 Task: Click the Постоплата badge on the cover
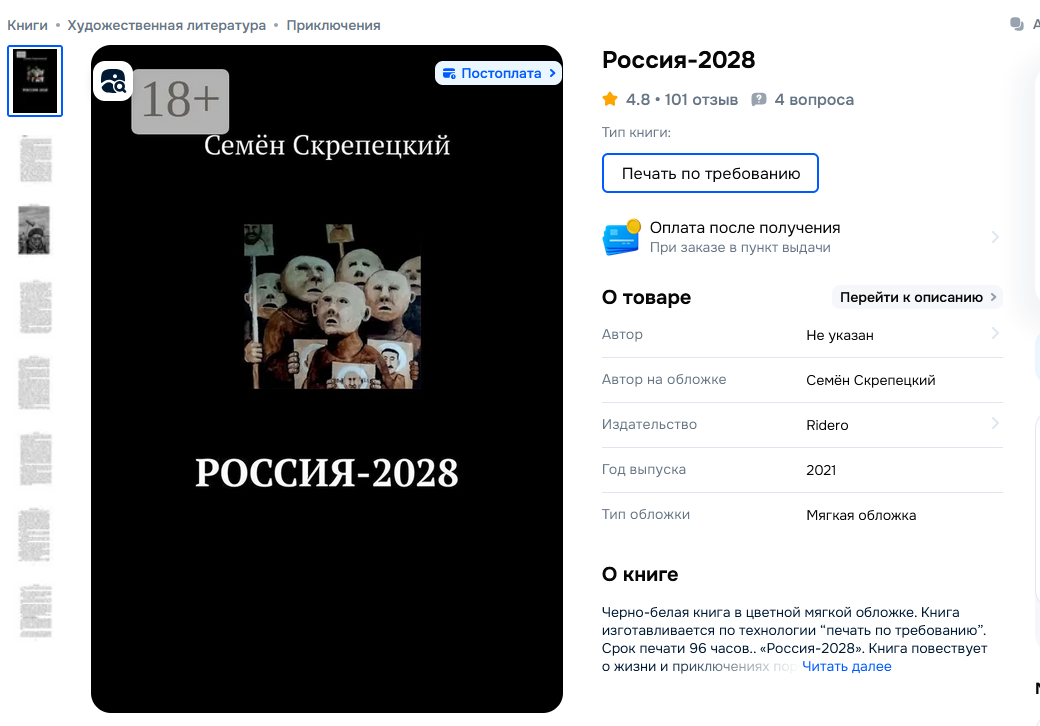498,73
